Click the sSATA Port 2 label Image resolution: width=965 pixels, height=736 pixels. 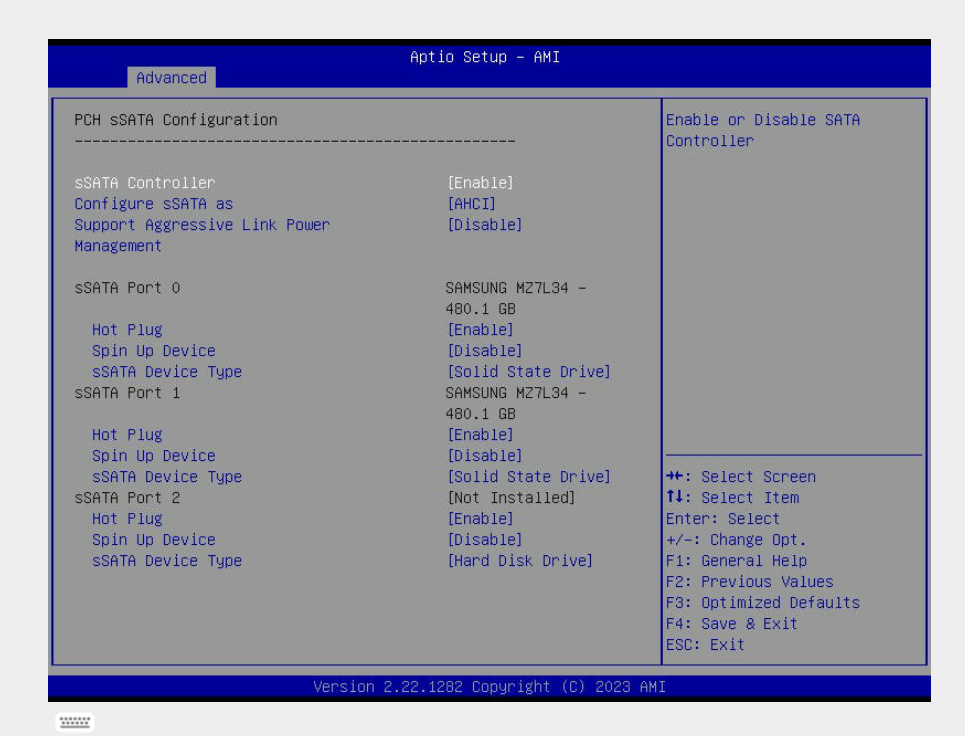127,498
